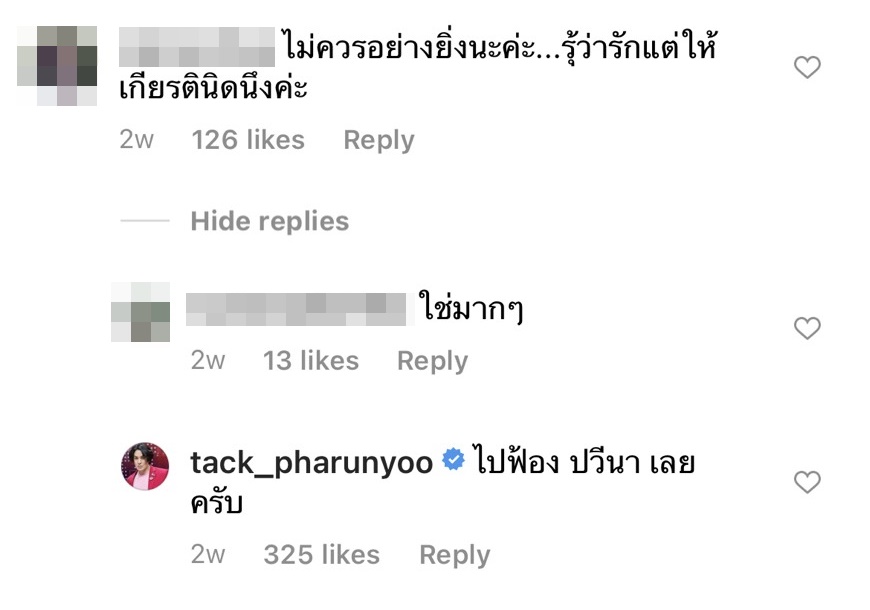Tap heart icon next to ใช่มากๆ reply
Image resolution: width=870 pixels, height=610 pixels.
807,328
